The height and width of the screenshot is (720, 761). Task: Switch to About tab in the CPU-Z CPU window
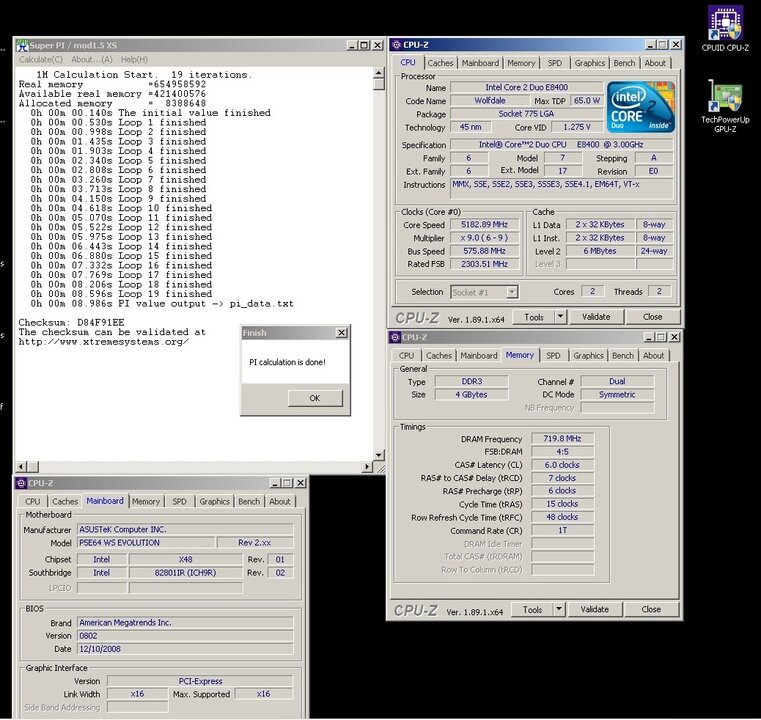pos(655,63)
